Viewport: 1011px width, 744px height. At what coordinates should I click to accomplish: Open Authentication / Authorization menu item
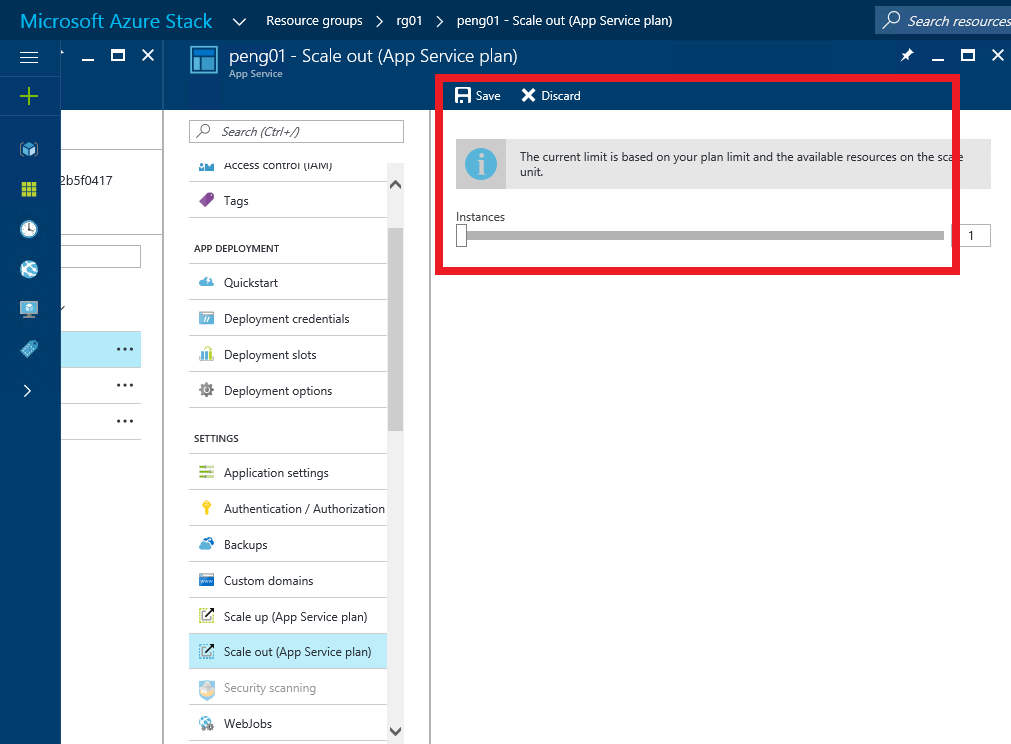[288, 508]
